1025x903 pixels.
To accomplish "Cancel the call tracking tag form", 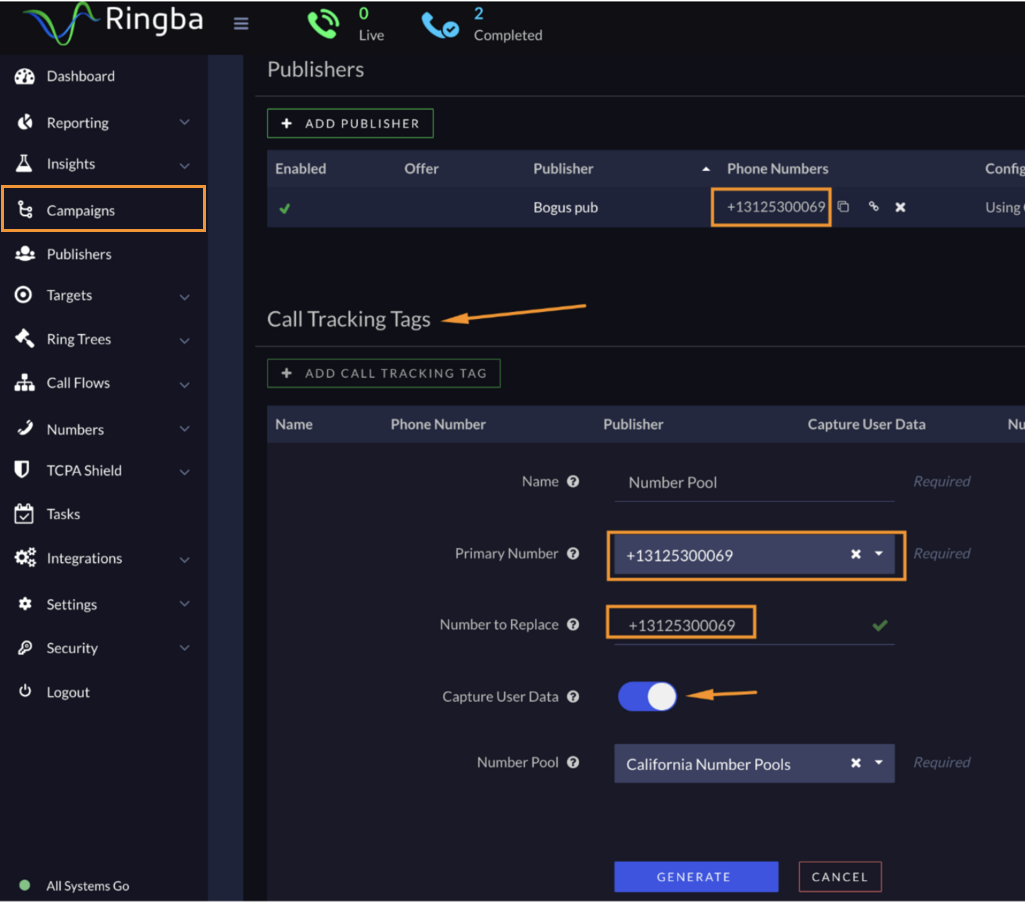I will coord(840,877).
